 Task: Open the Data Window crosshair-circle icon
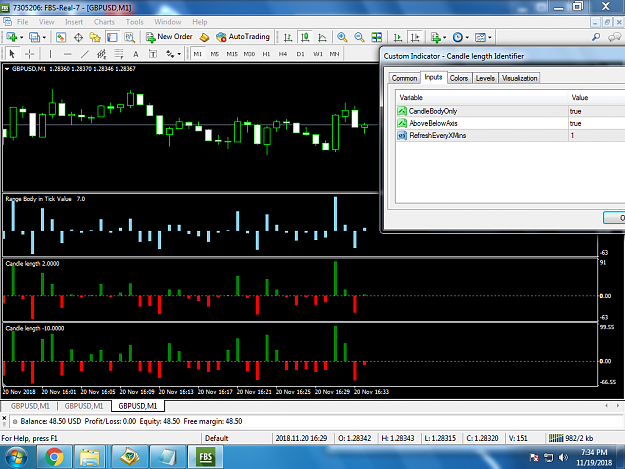[78, 37]
